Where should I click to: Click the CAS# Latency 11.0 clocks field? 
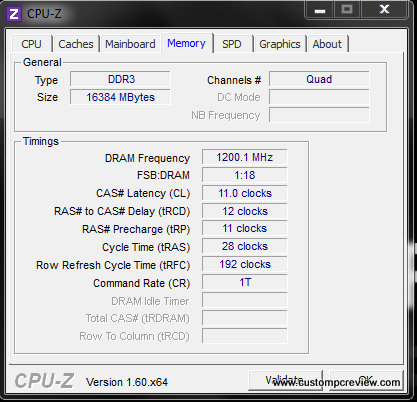pyautogui.click(x=245, y=193)
